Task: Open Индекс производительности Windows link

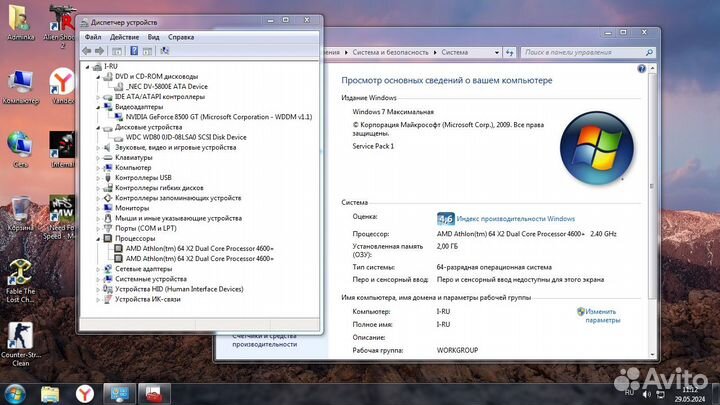Action: pyautogui.click(x=515, y=219)
